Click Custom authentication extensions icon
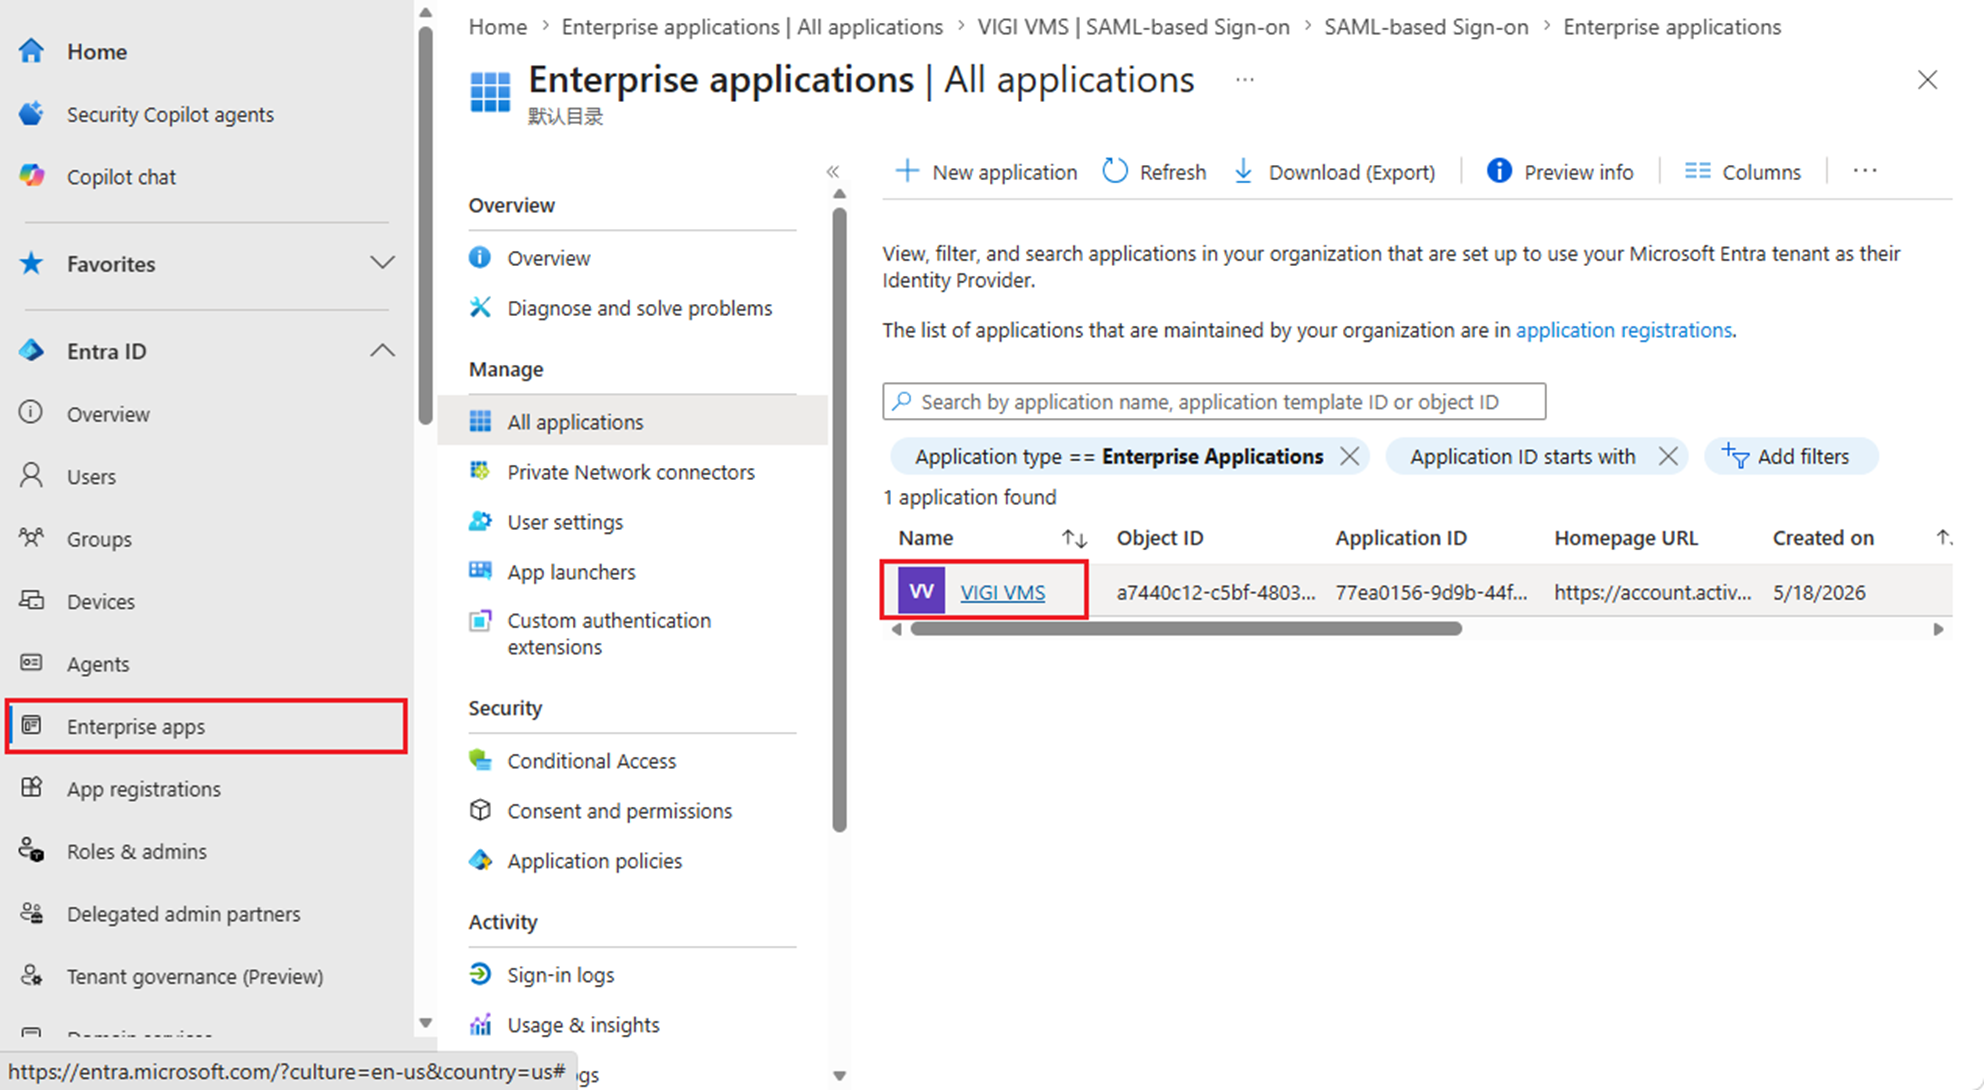Image resolution: width=1984 pixels, height=1090 pixels. (x=480, y=621)
